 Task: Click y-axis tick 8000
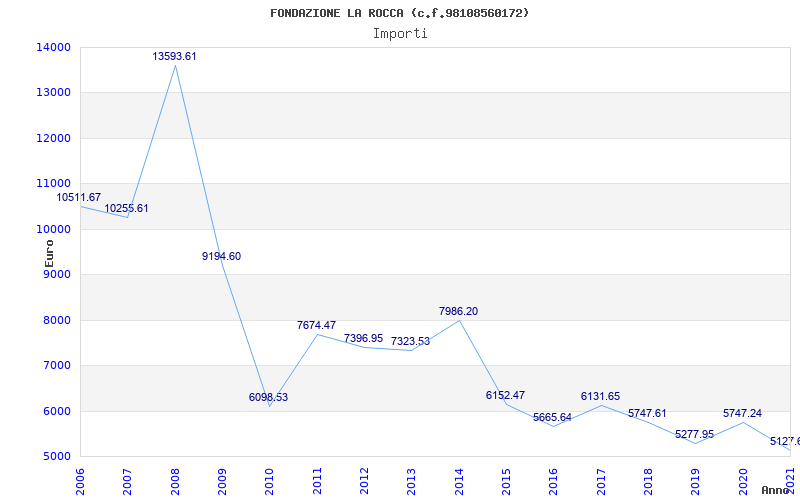coord(56,320)
